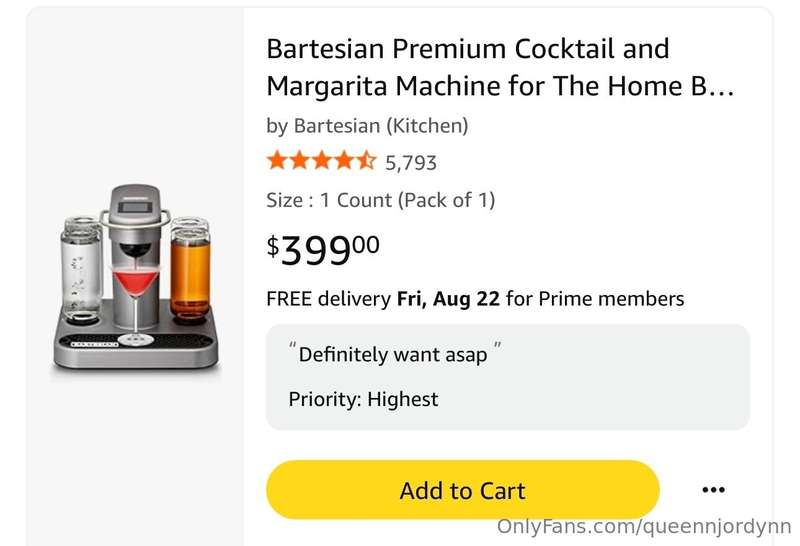Select the Size: 1 Count text
Viewport: 800px width, 546px height.
[x=381, y=200]
